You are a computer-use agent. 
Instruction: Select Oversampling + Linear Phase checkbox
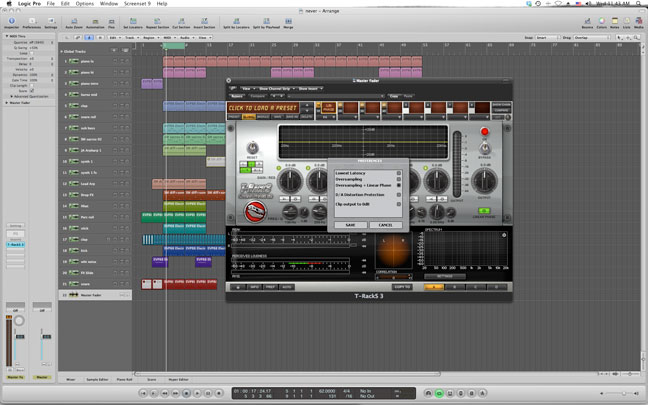point(398,185)
